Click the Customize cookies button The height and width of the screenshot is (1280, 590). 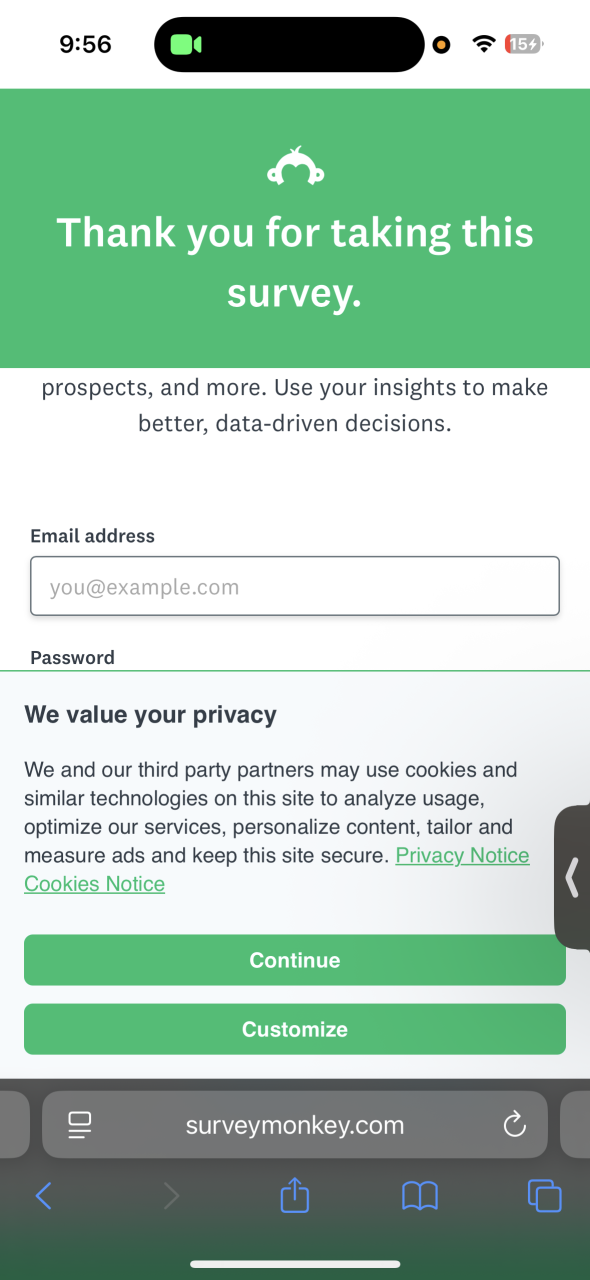pyautogui.click(x=295, y=1029)
